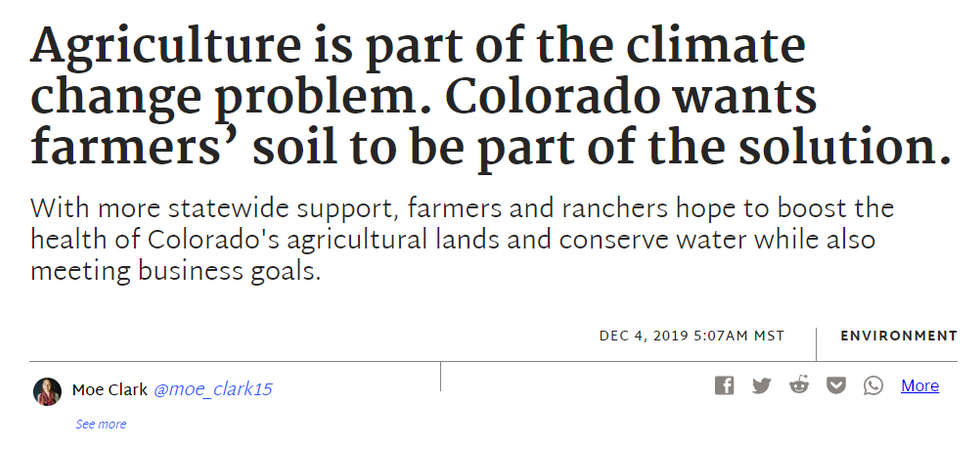The width and height of the screenshot is (980, 450).
Task: Share the article on Facebook
Action: 724,386
